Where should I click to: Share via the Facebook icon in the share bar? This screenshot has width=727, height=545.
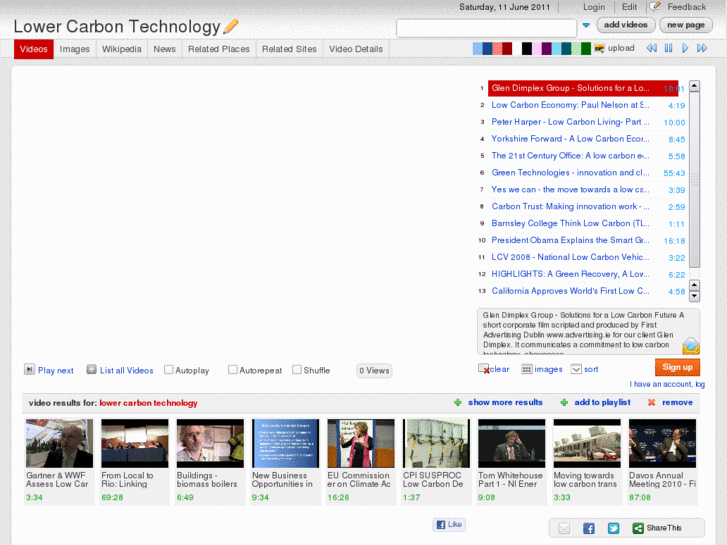coord(589,528)
